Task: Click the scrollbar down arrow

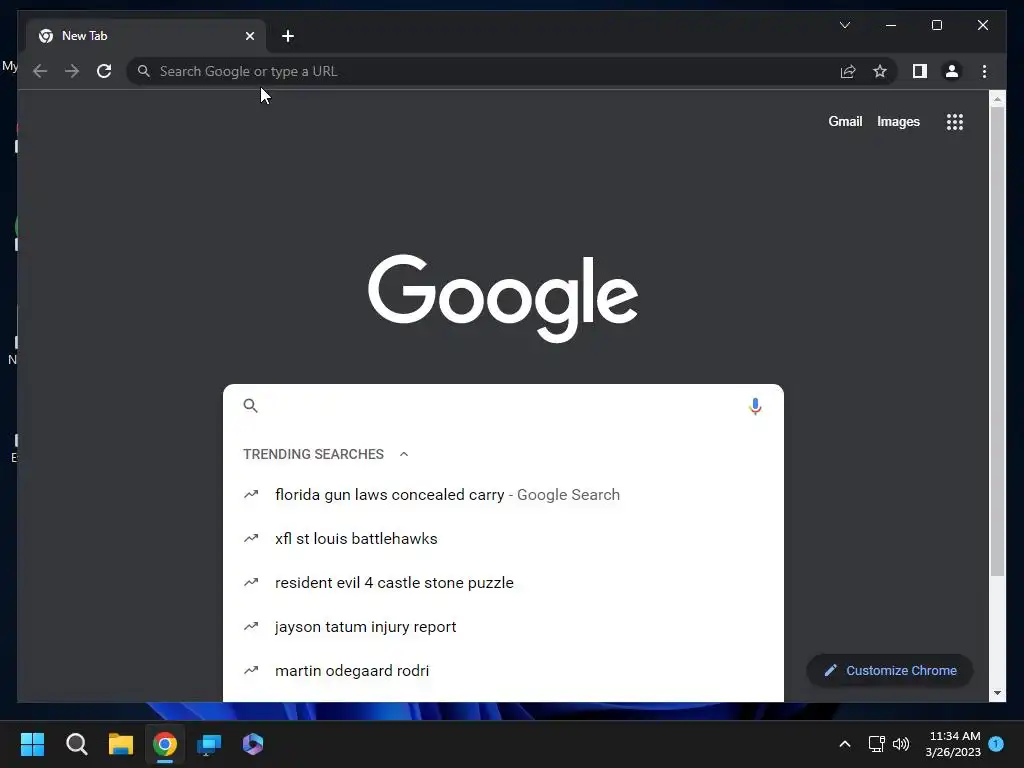Action: tap(997, 693)
